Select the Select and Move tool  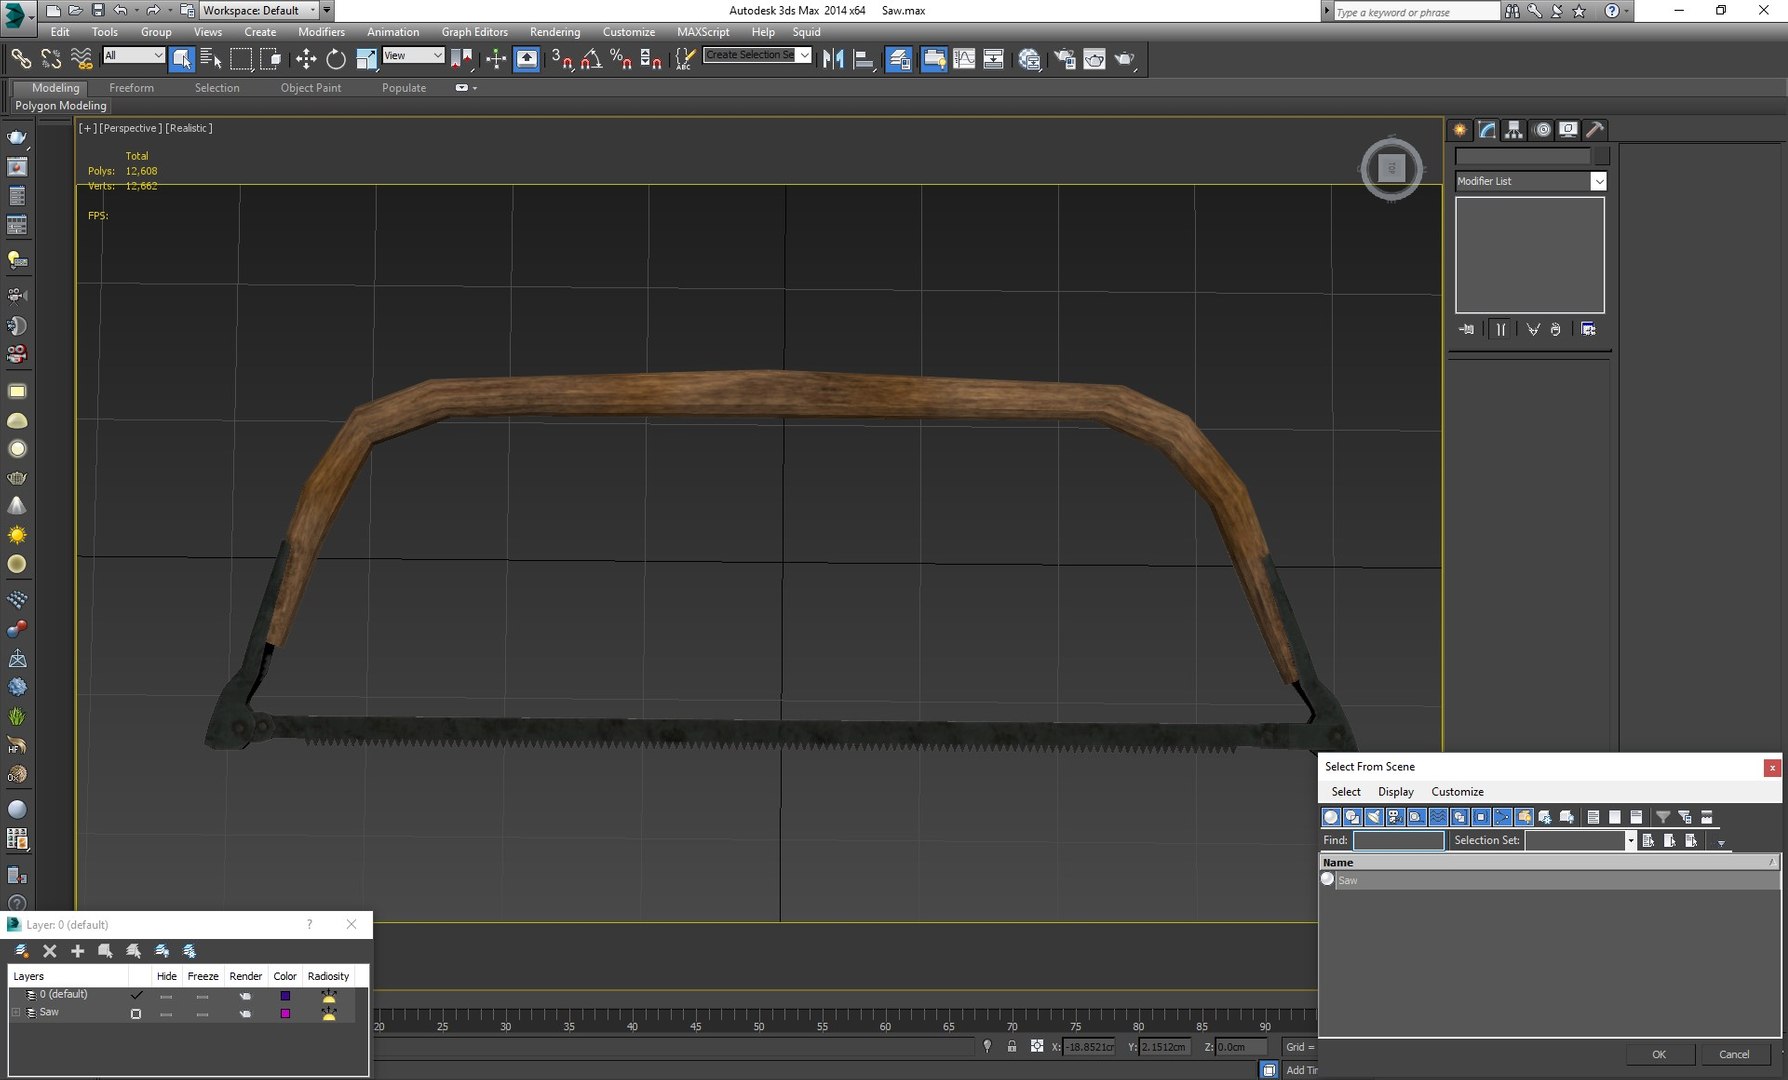[306, 59]
